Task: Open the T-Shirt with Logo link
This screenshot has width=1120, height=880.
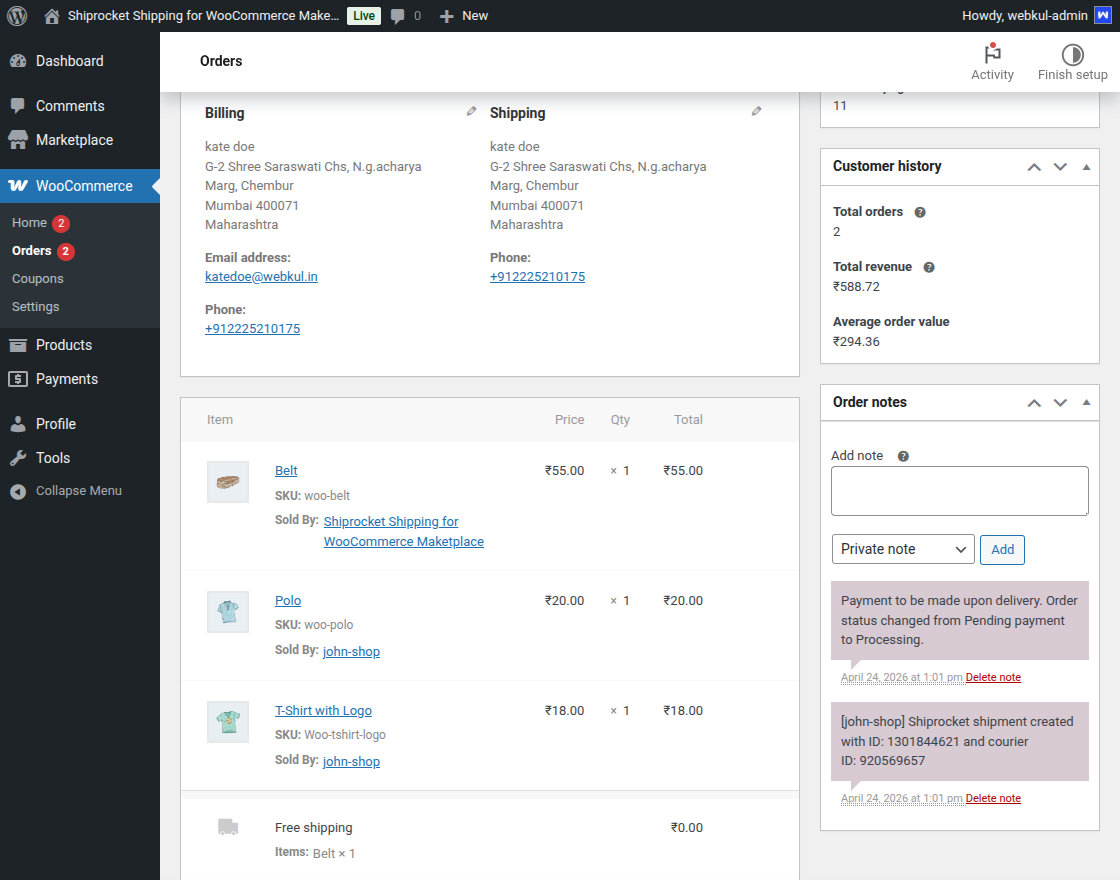Action: tap(323, 711)
